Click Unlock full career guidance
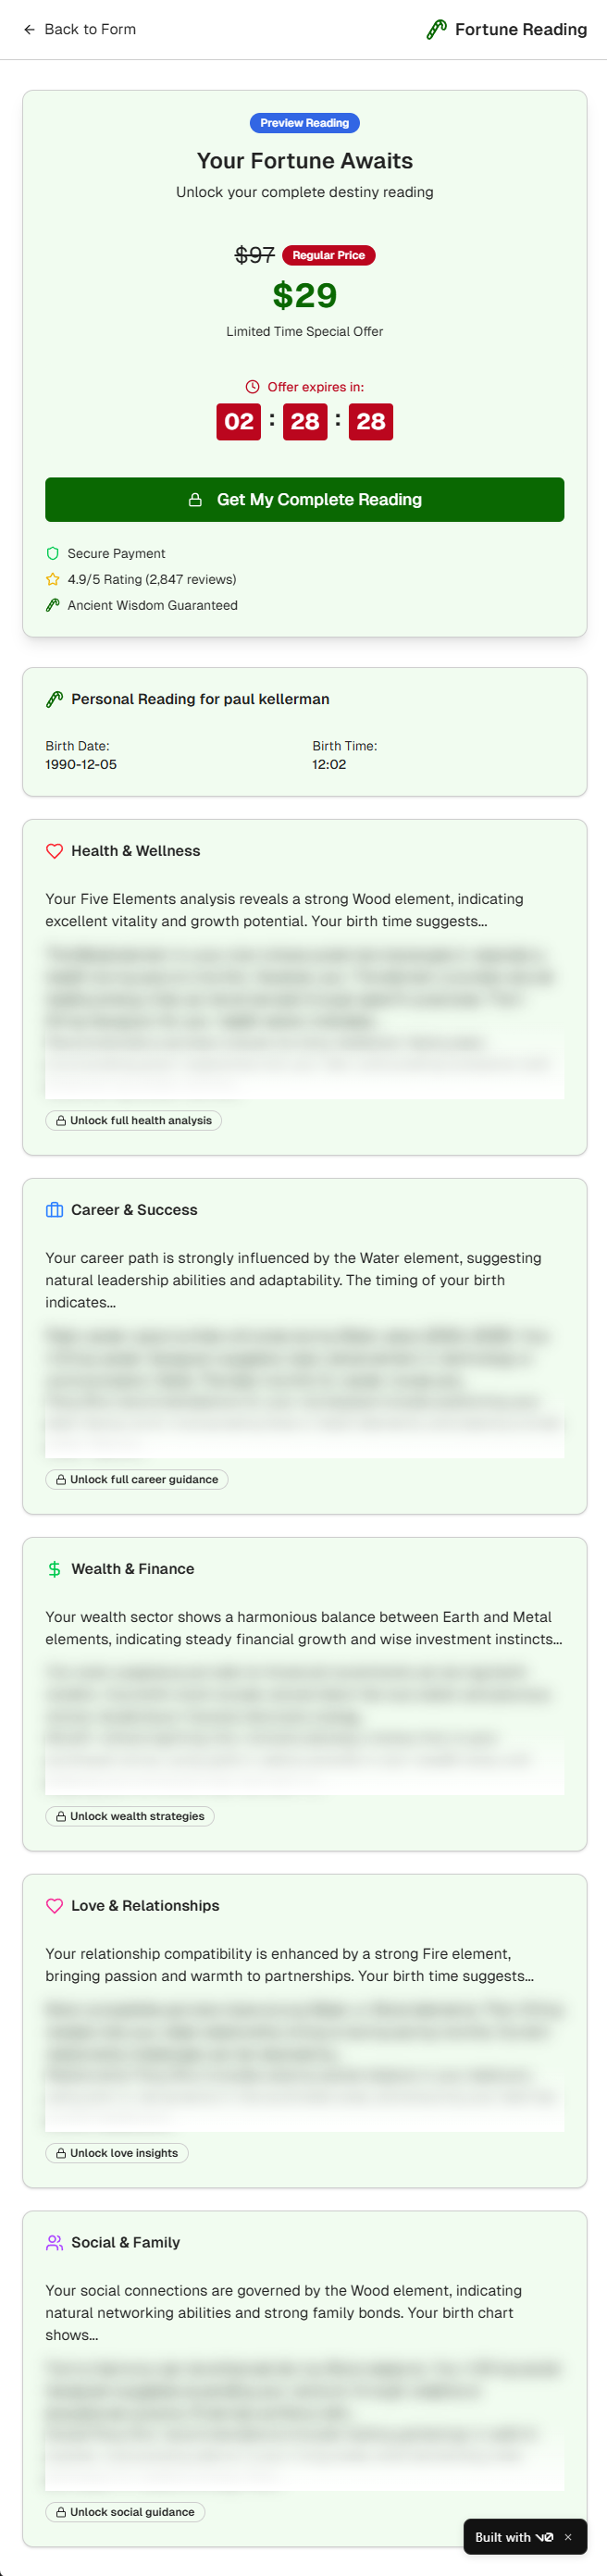This screenshot has height=2576, width=607. point(137,1479)
